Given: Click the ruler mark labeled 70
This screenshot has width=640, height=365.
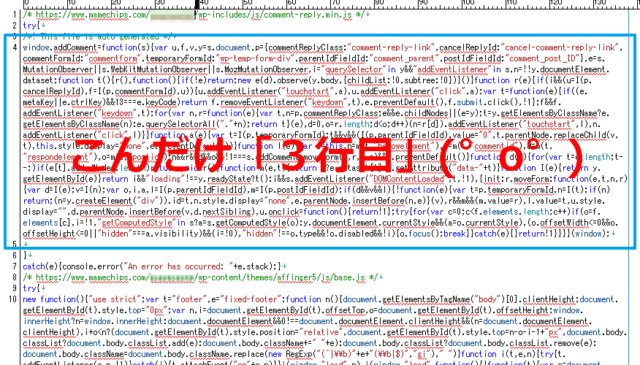Looking at the screenshot, I should coord(335,3).
